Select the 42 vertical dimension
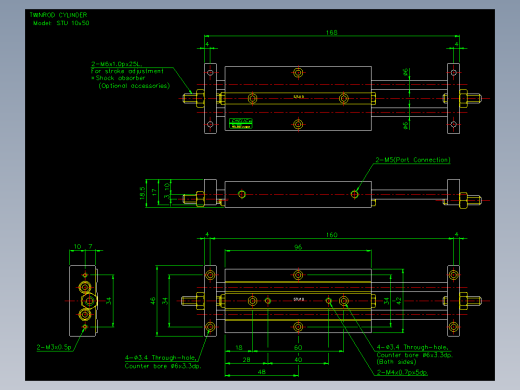 (x=399, y=301)
